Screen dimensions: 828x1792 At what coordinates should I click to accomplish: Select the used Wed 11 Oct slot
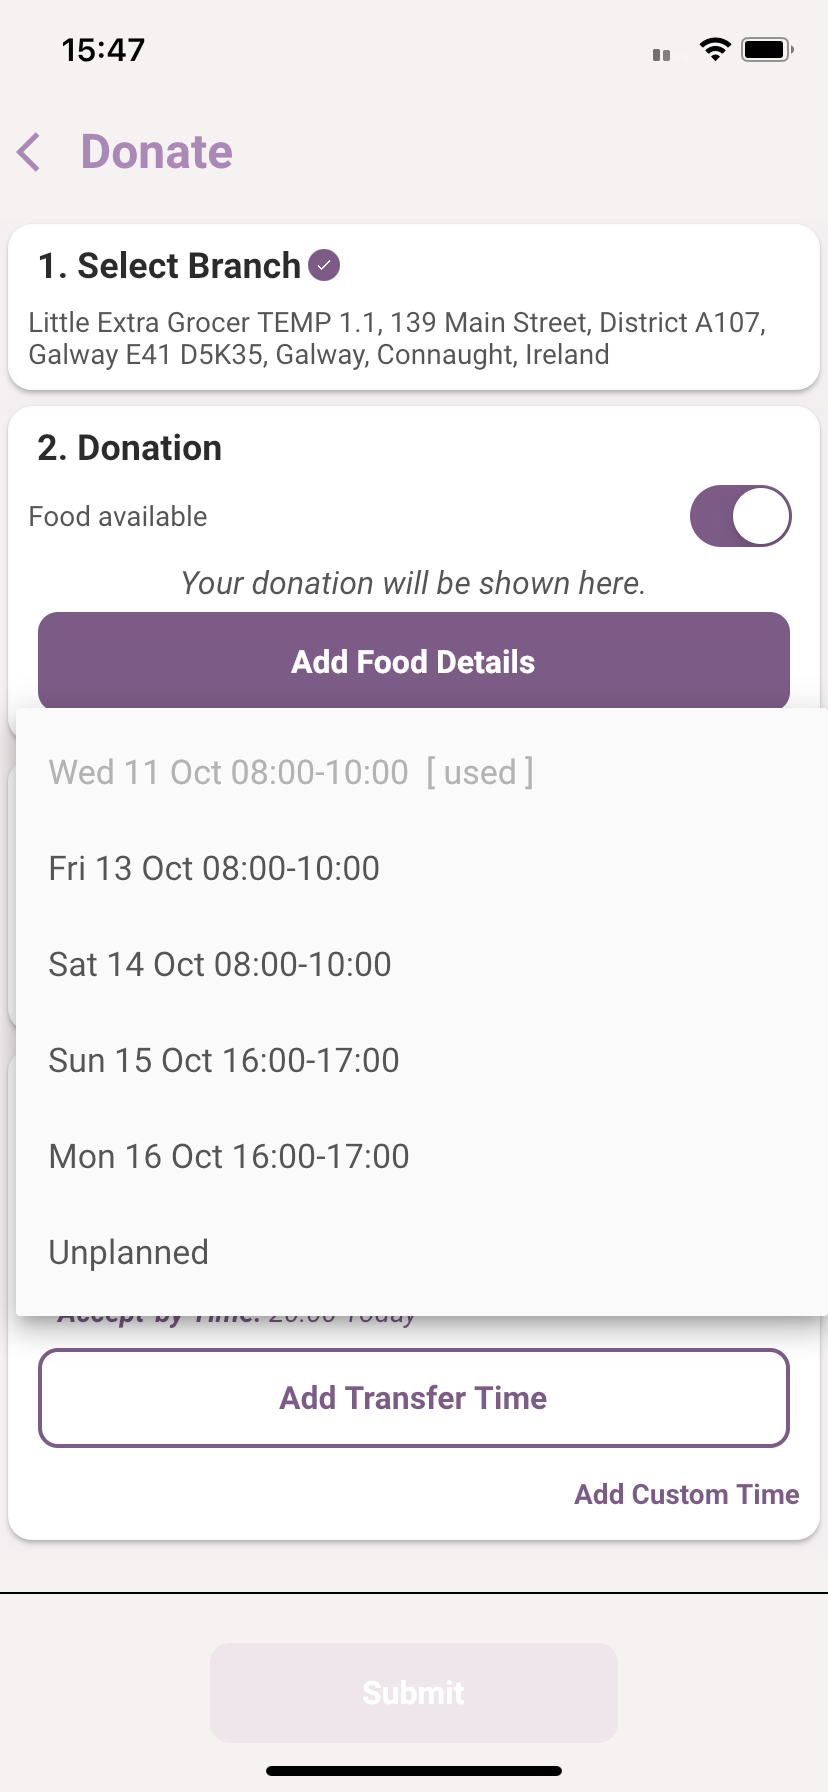[x=291, y=772]
